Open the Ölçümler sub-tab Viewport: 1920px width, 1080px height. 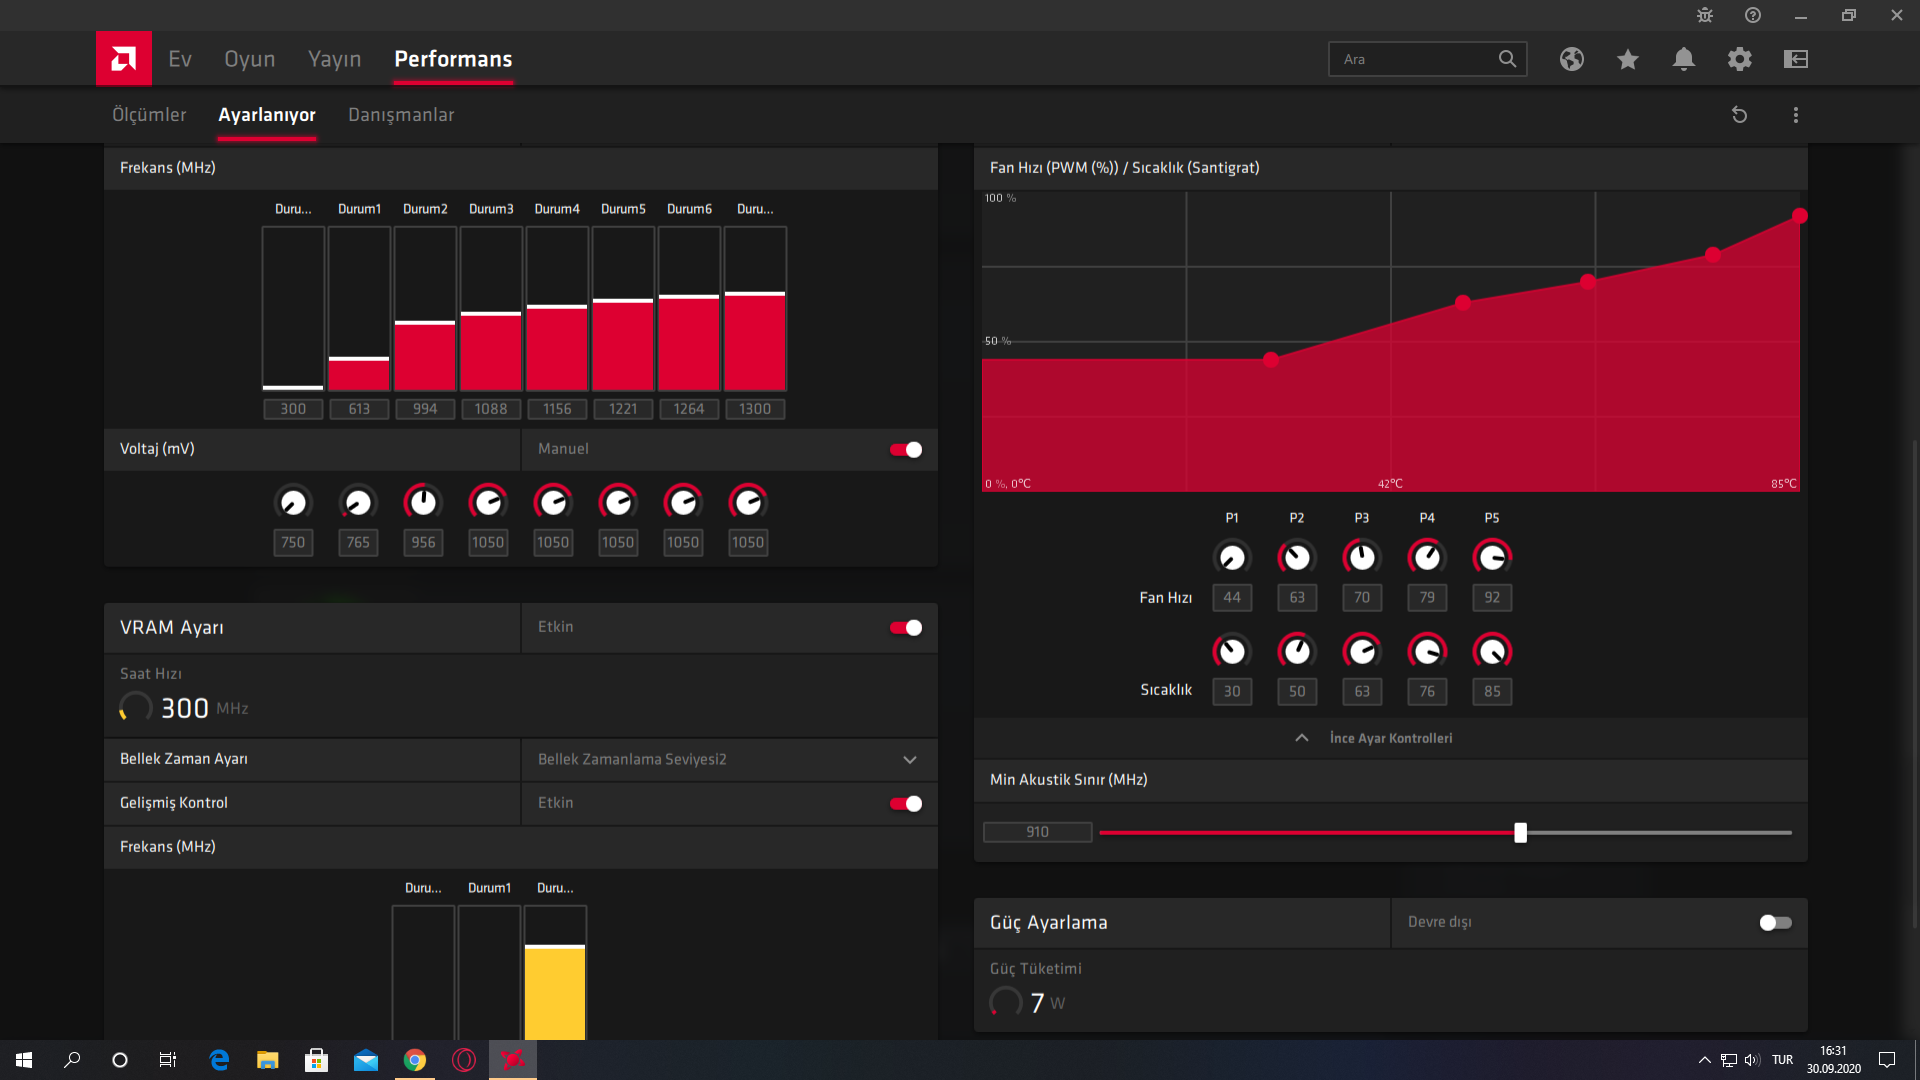[x=149, y=115]
